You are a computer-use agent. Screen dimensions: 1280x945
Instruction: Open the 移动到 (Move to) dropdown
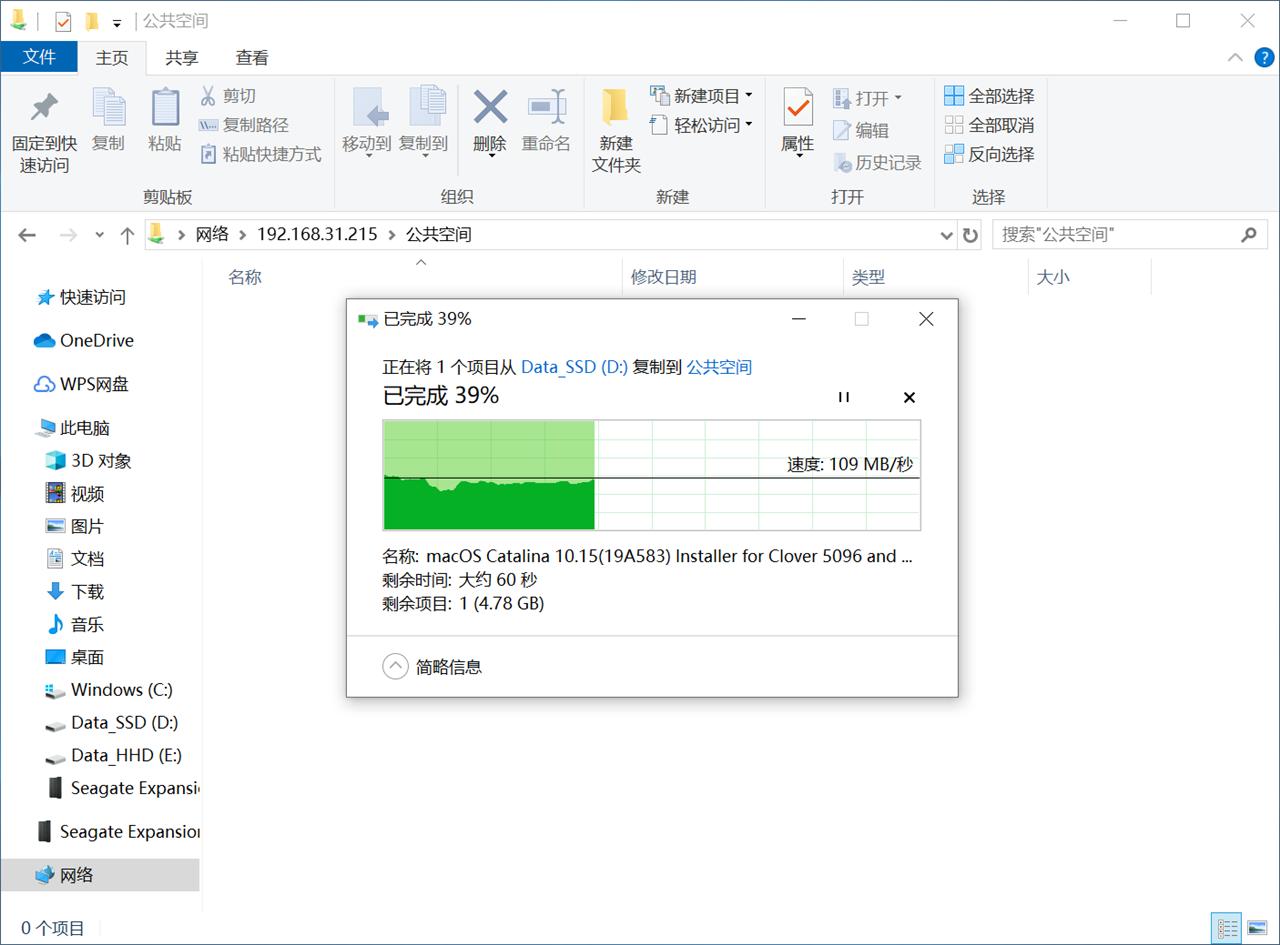click(367, 130)
